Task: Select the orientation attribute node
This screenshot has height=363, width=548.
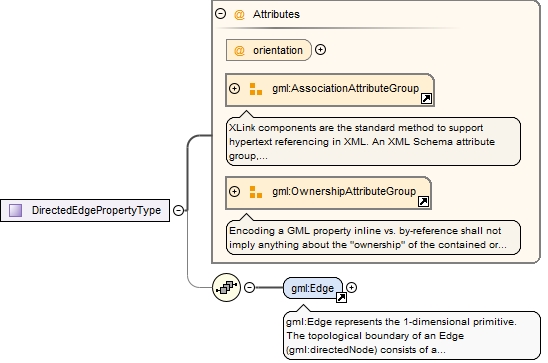Action: pos(268,50)
